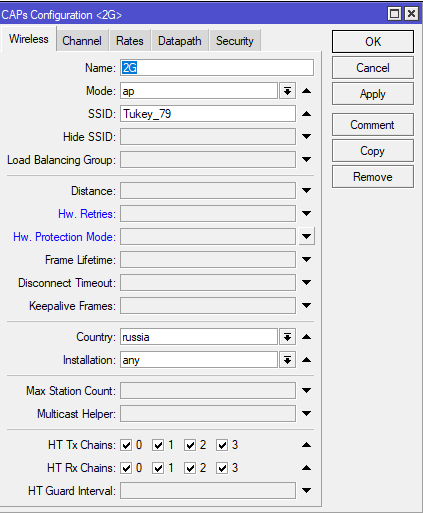This screenshot has width=423, height=513.
Task: Maximize the CAPs Configuration window
Action: tap(395, 14)
